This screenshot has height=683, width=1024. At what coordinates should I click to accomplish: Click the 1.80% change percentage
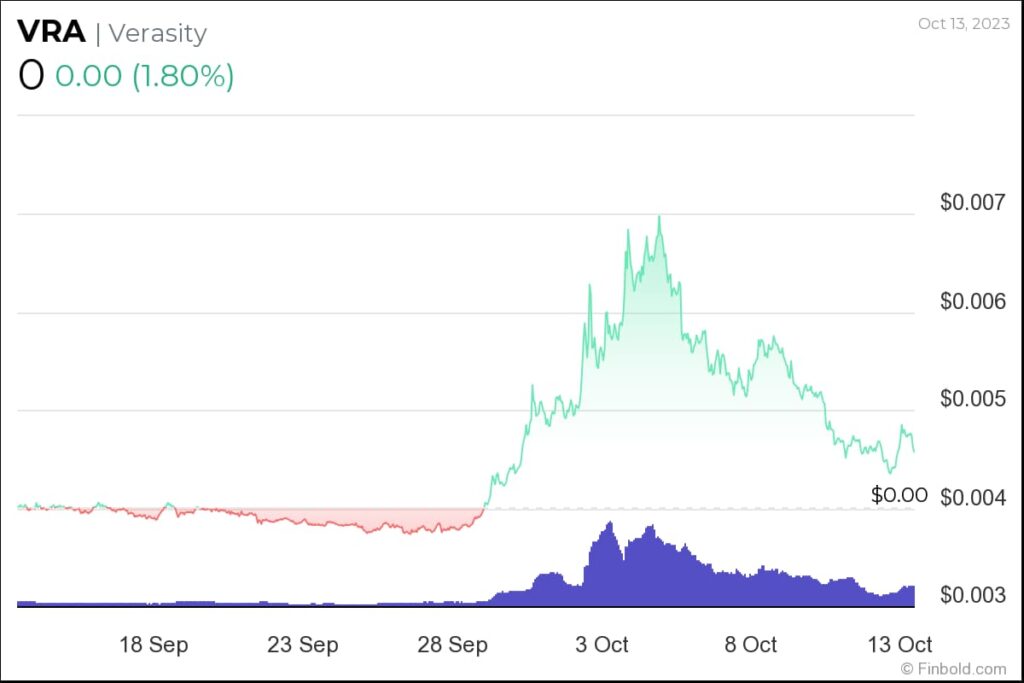pos(183,76)
